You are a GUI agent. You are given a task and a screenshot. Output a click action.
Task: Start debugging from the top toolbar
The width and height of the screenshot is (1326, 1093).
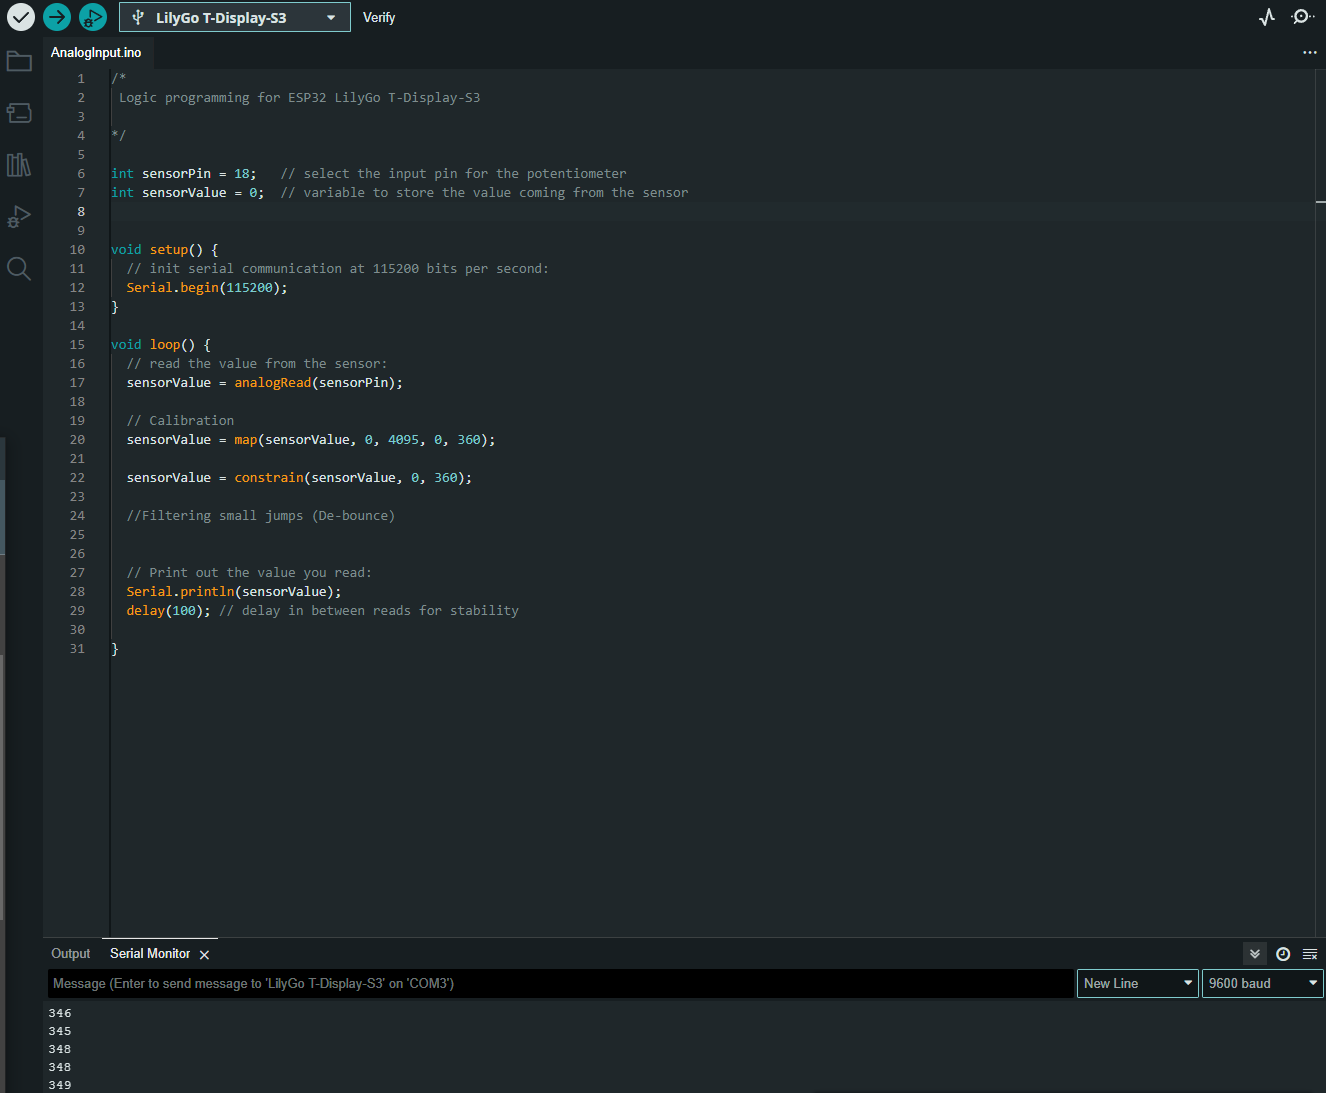(93, 17)
